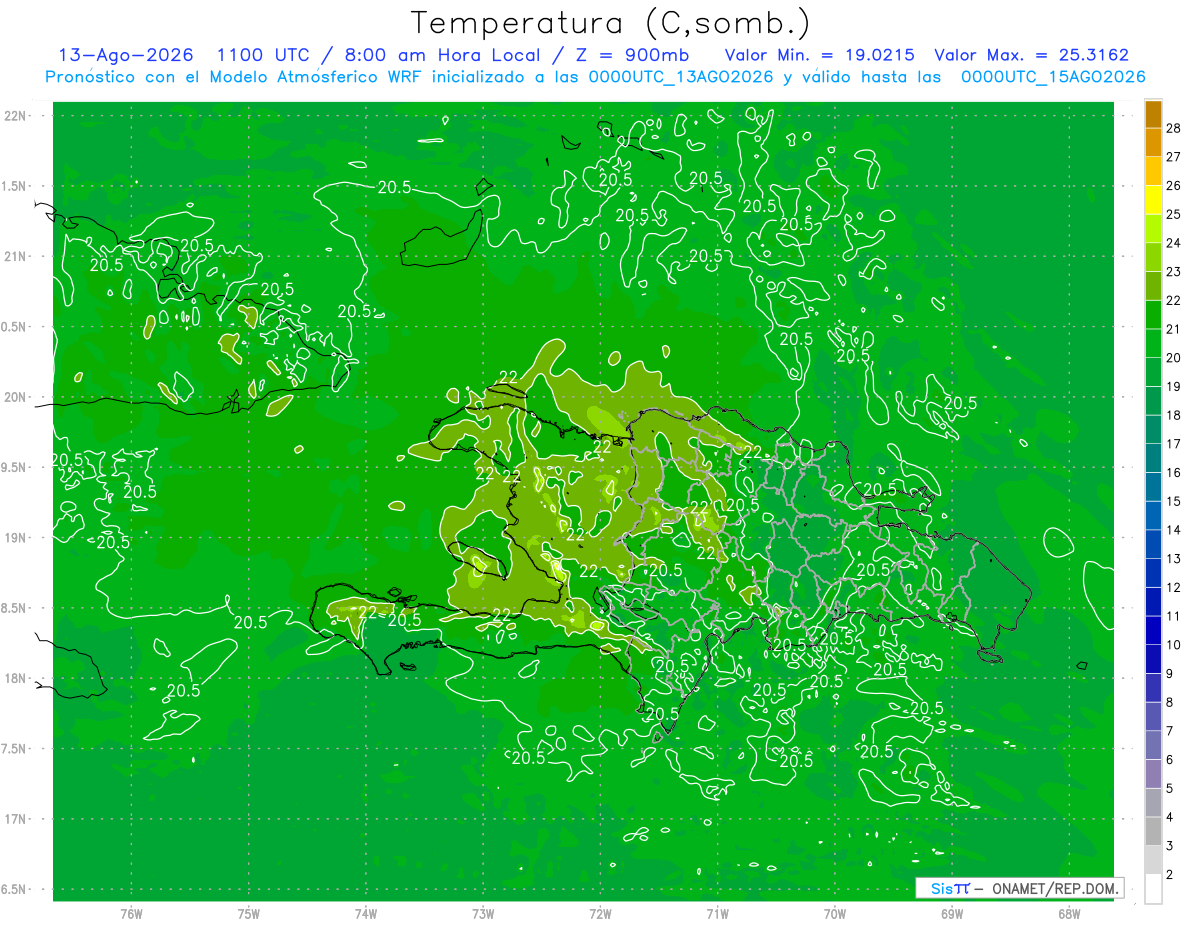Click the "ONAMET/REP.DOM." credit label
This screenshot has width=1200, height=927.
(x=1053, y=888)
